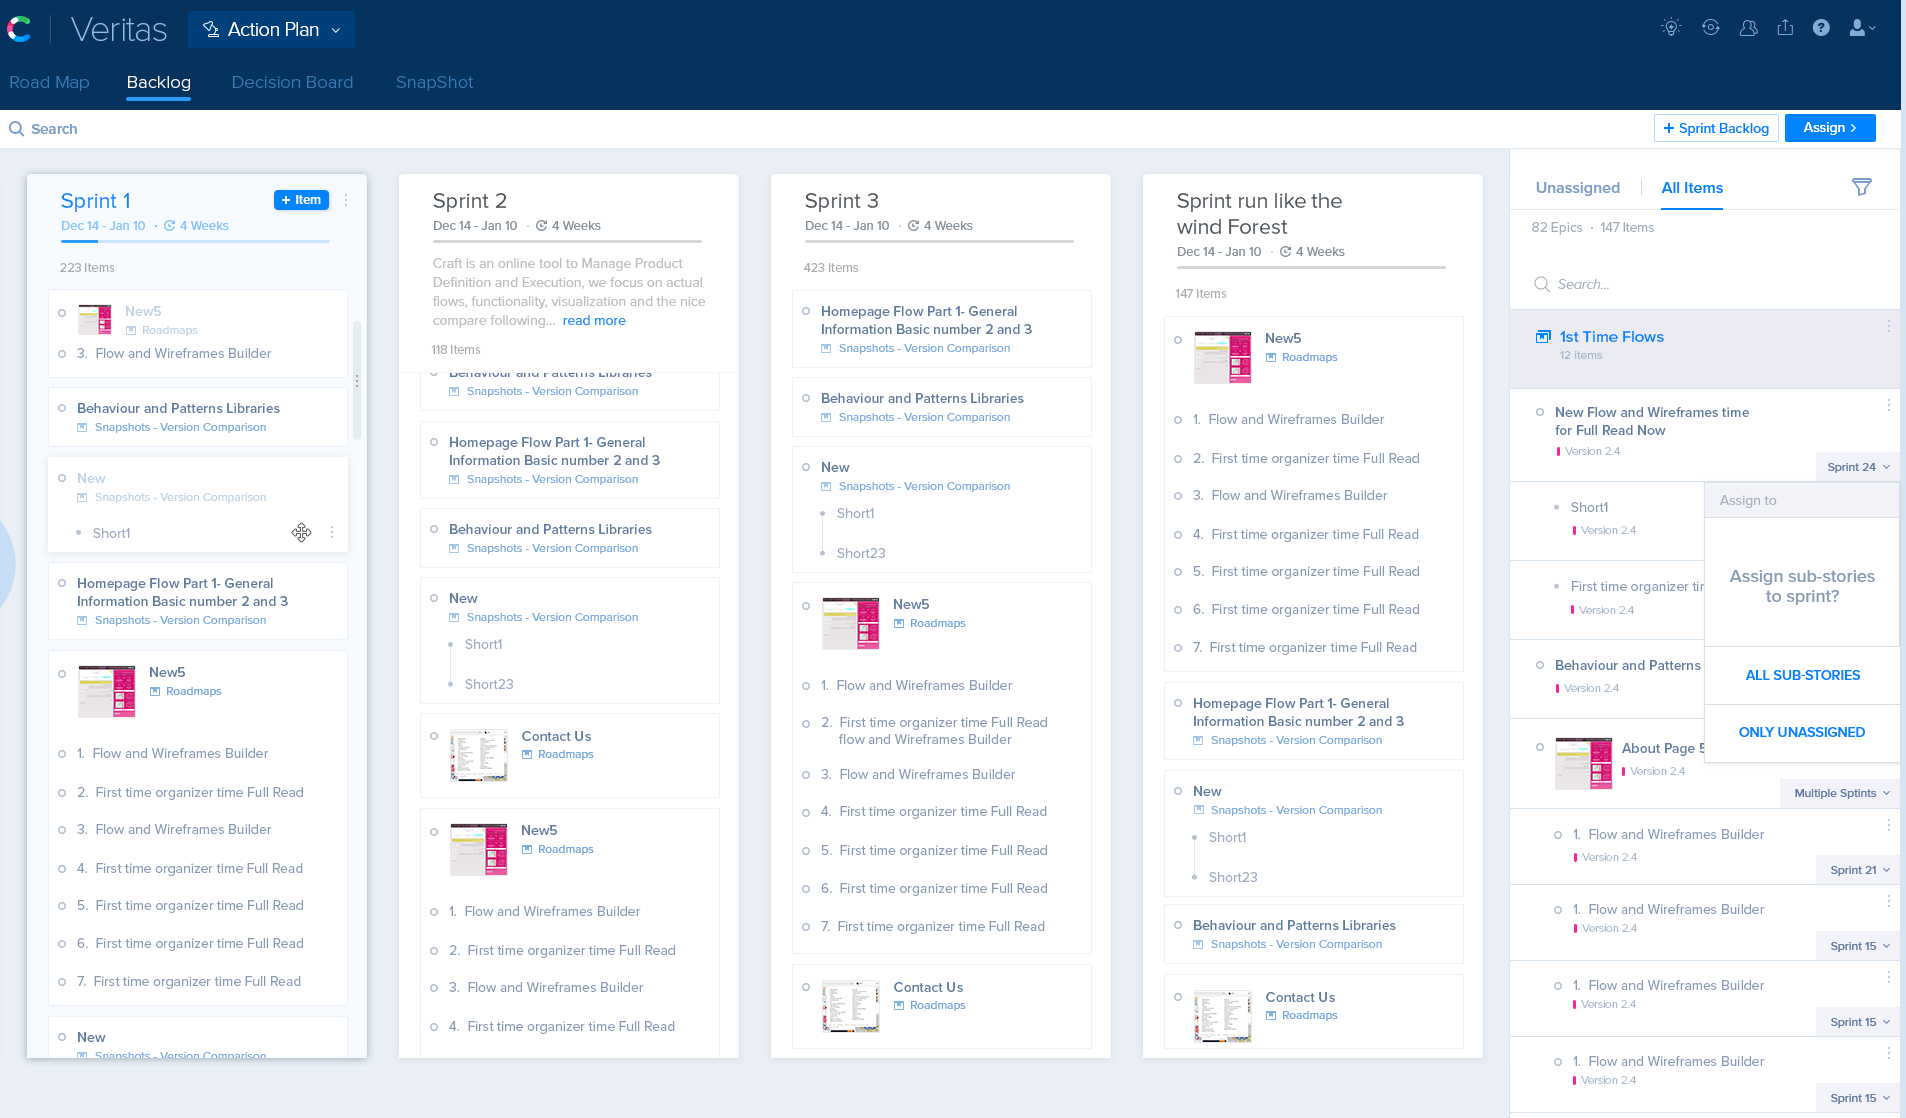
Task: Switch to the Unassigned tab
Action: (x=1577, y=188)
